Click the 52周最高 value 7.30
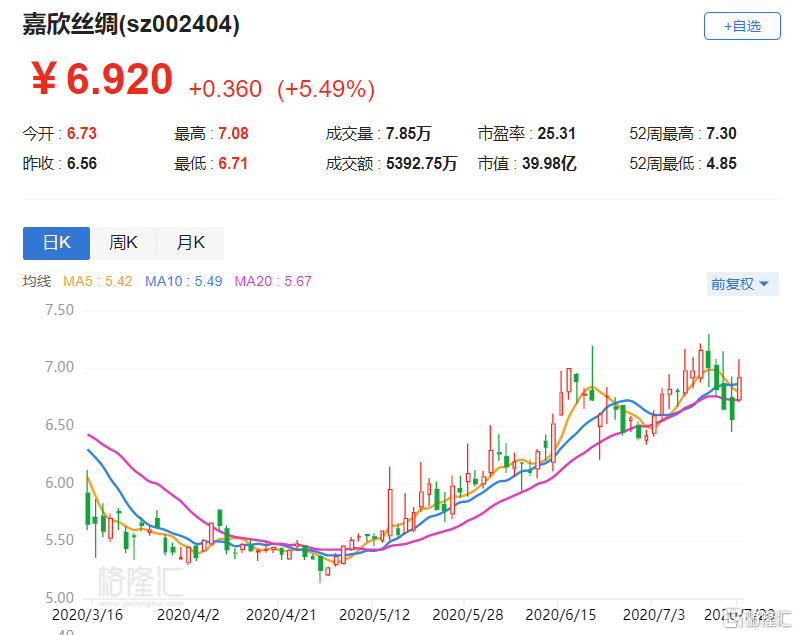Image resolution: width=798 pixels, height=635 pixels. 721,133
